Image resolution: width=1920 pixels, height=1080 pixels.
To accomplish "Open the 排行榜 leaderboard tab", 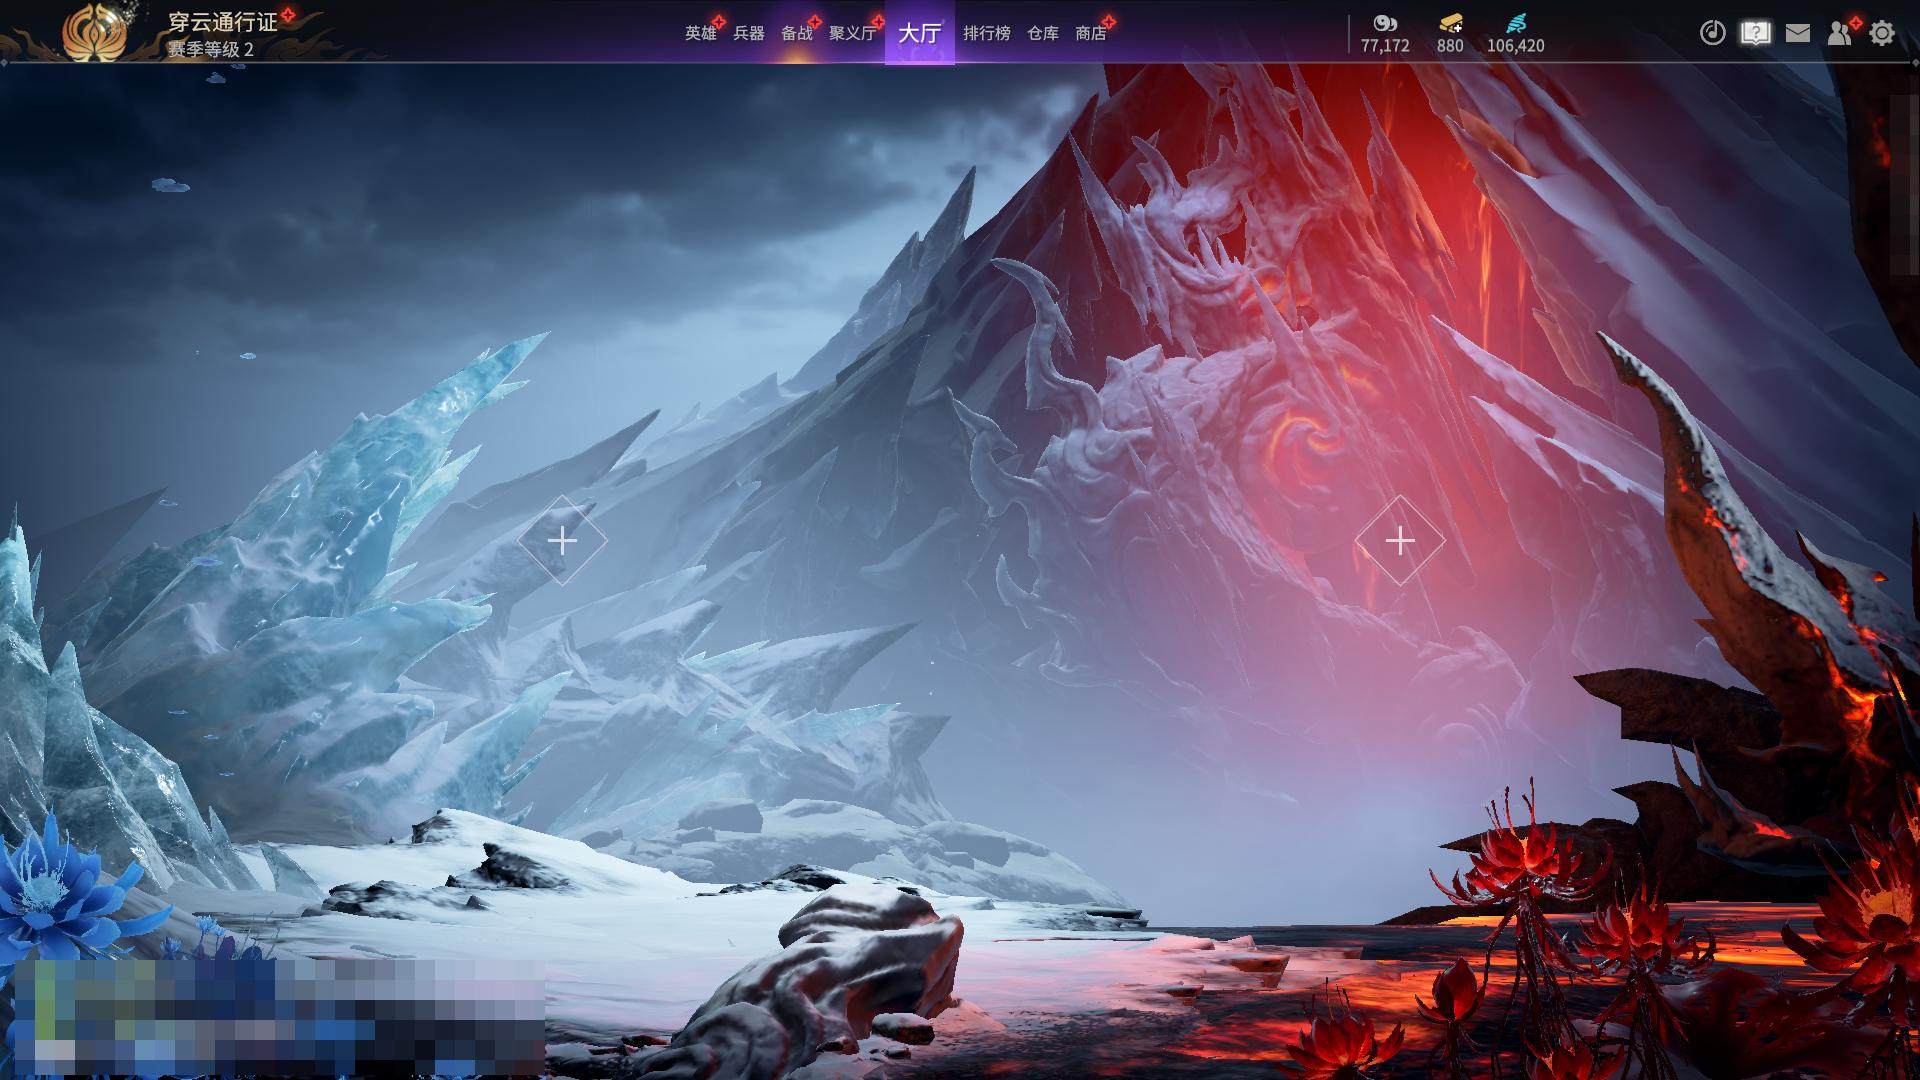I will [986, 33].
